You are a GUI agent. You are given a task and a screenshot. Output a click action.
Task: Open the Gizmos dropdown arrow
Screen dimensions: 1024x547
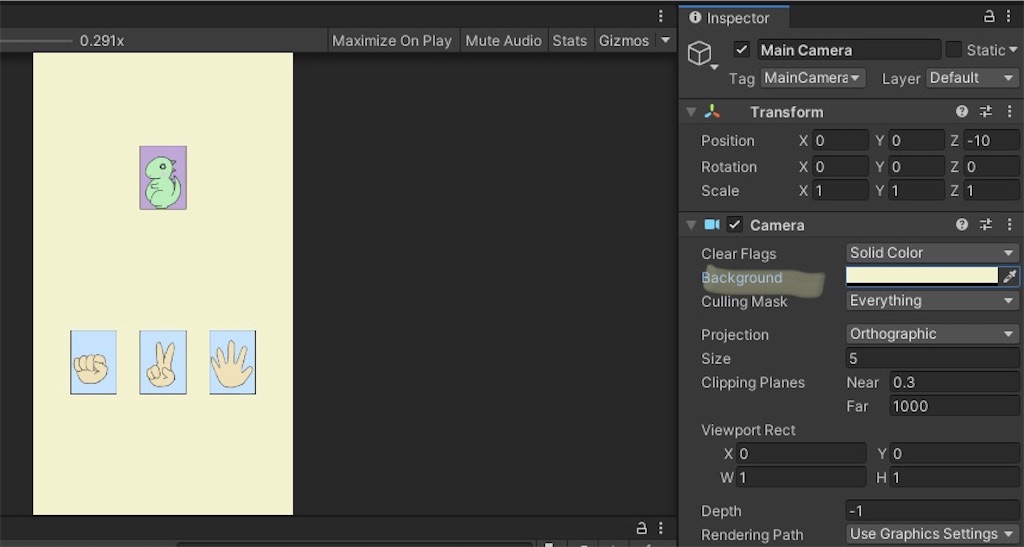665,40
